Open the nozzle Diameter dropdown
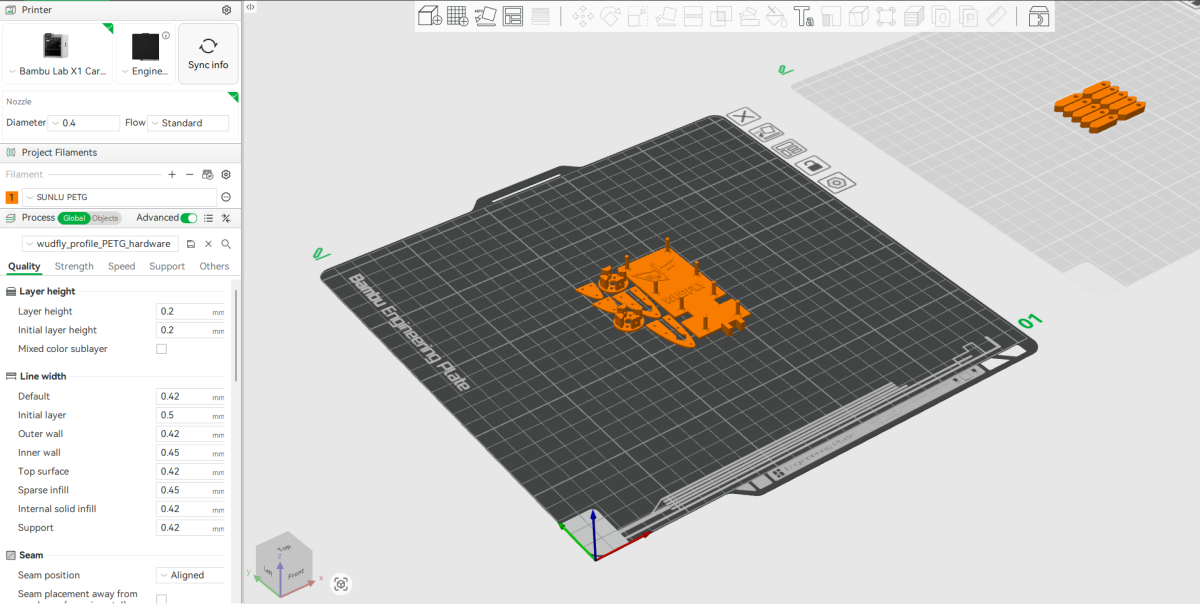 coord(83,123)
